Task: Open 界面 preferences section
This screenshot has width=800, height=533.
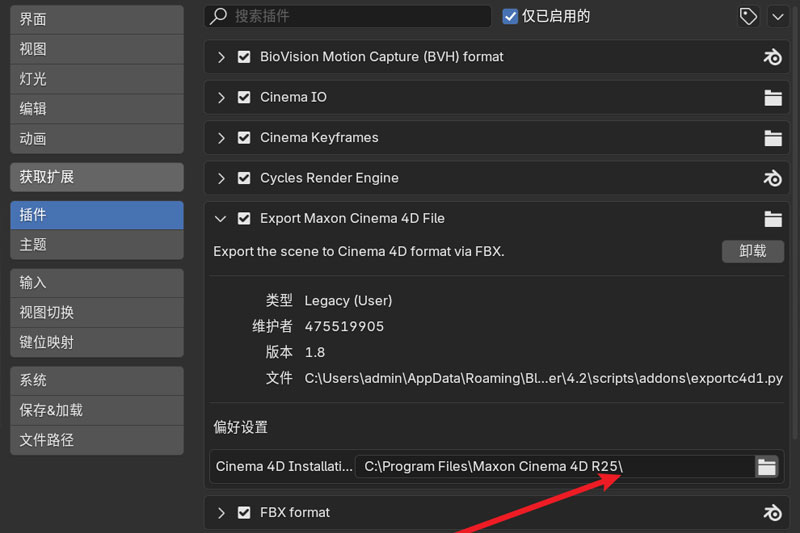Action: point(97,19)
